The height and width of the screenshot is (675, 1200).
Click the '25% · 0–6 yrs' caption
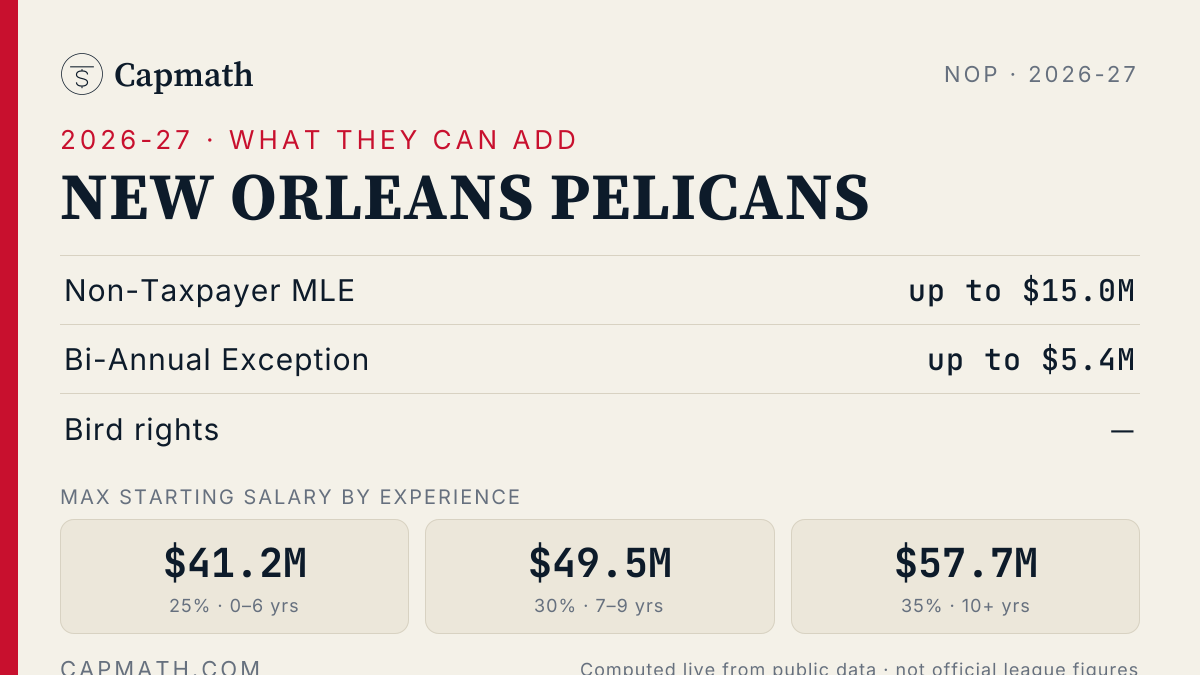click(234, 606)
